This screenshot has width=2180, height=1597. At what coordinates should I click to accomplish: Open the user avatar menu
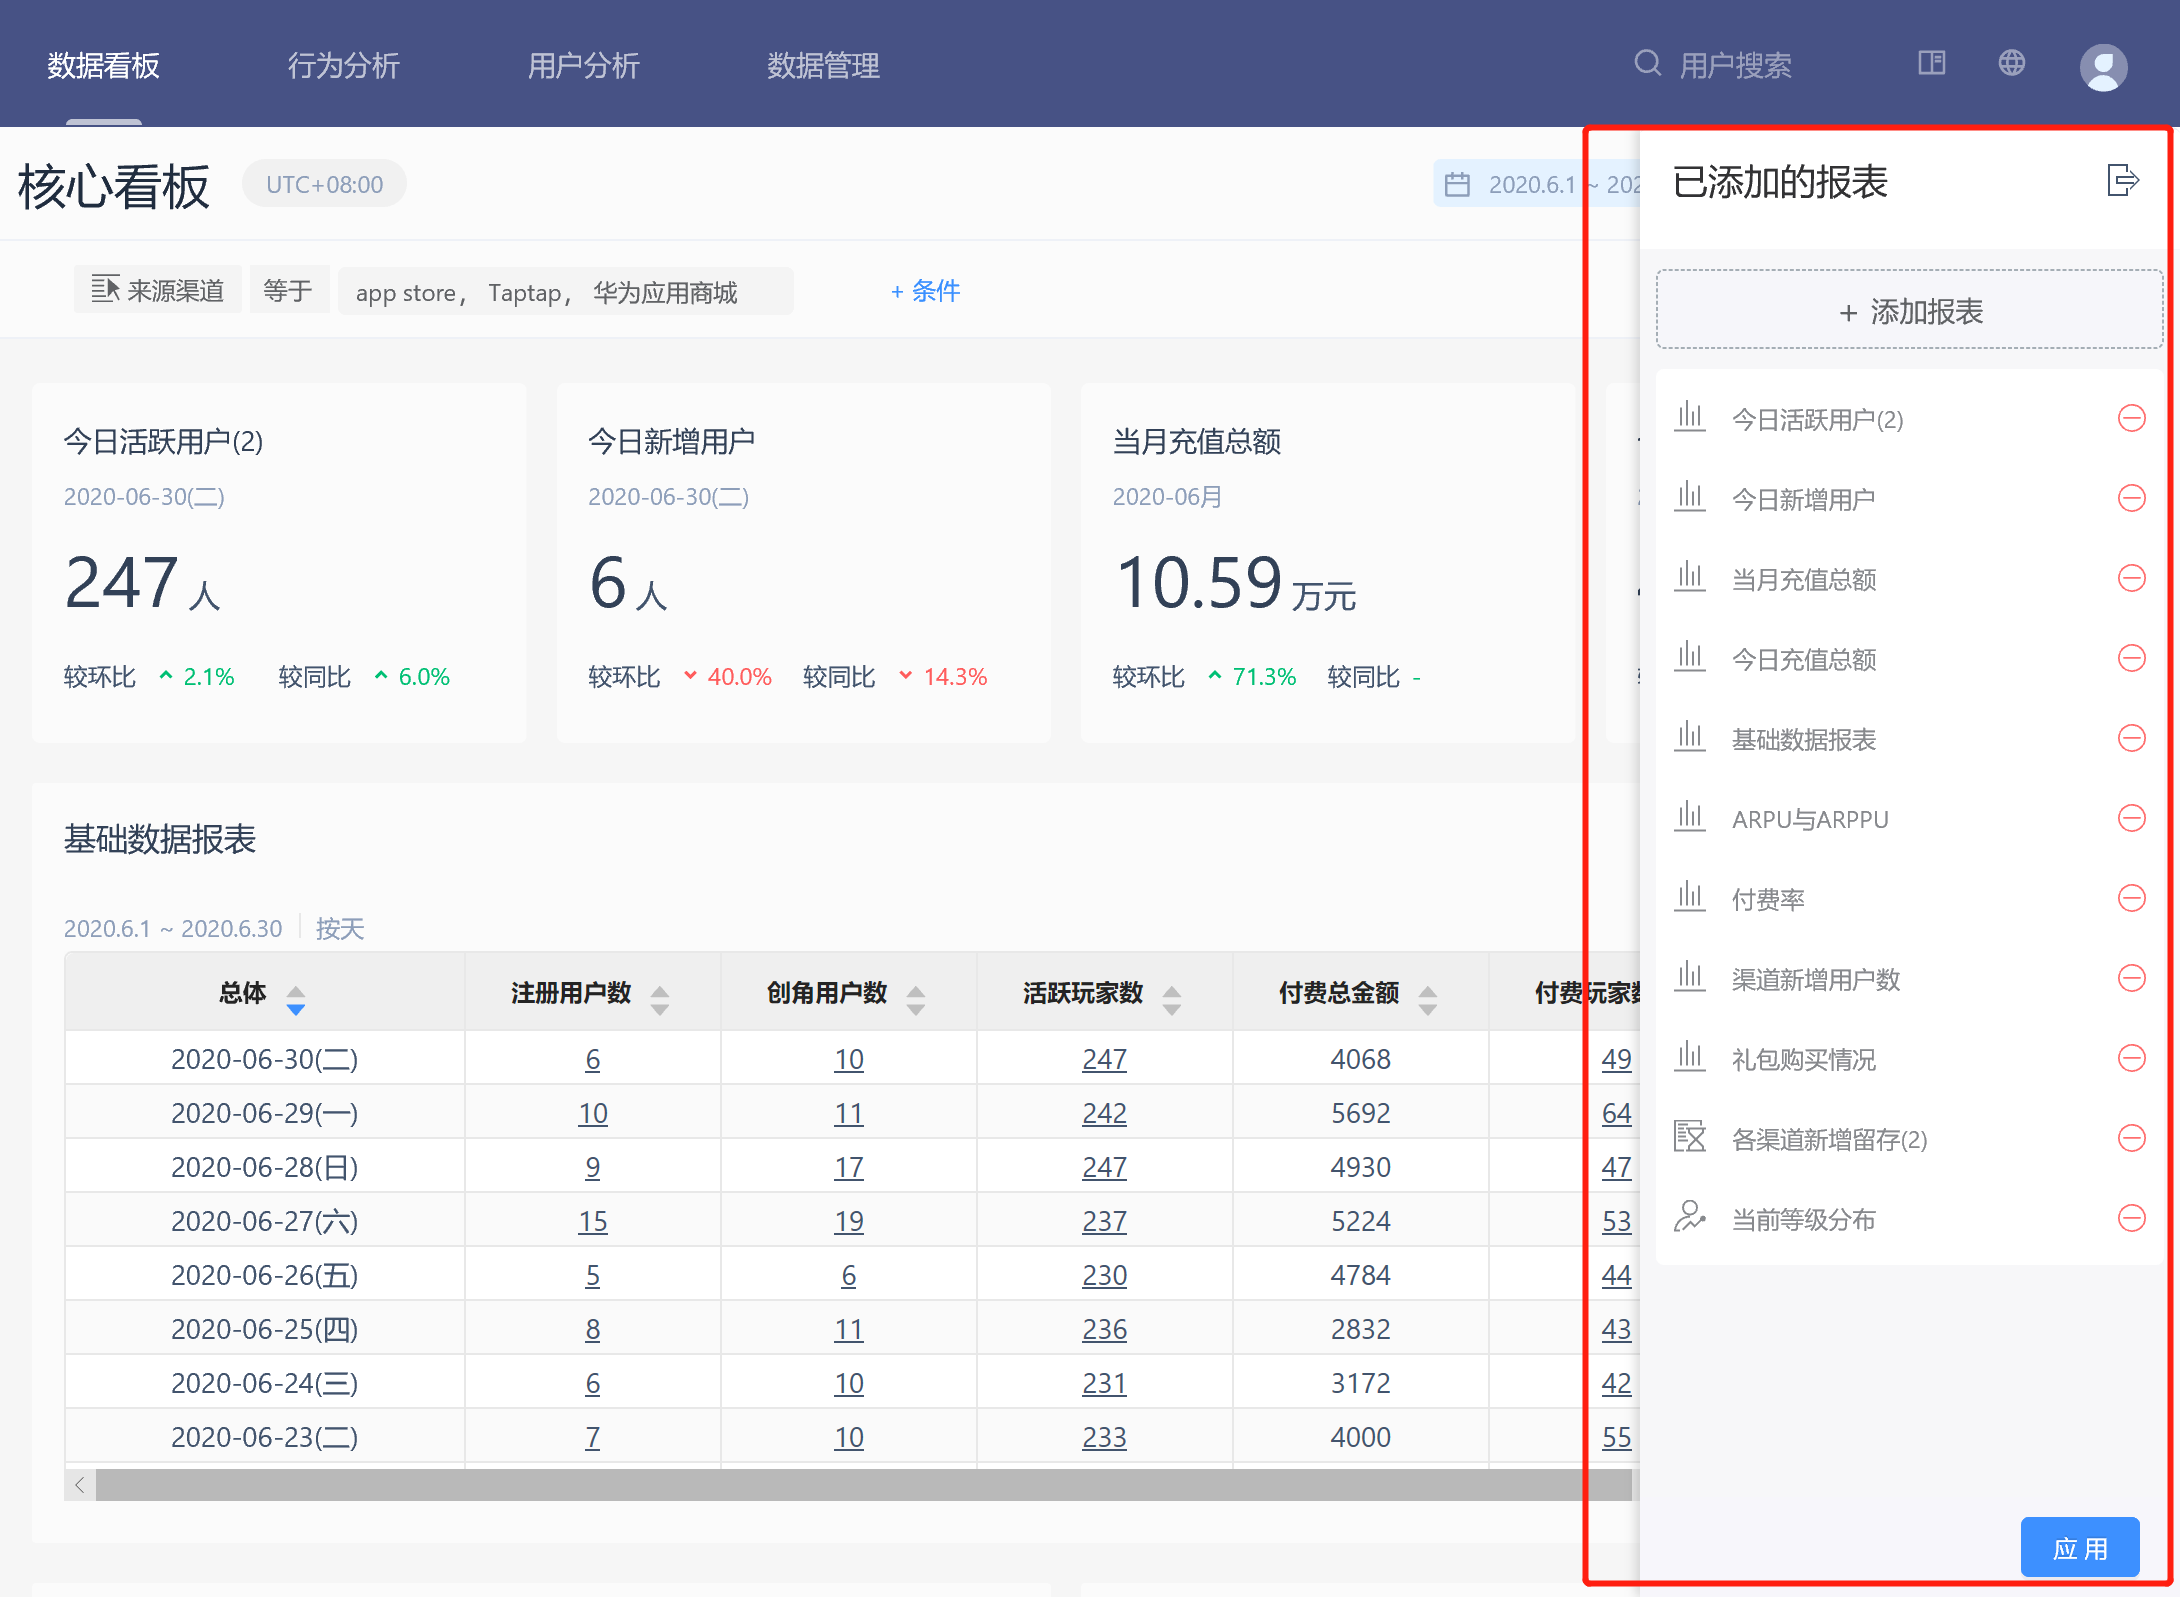[x=2103, y=66]
